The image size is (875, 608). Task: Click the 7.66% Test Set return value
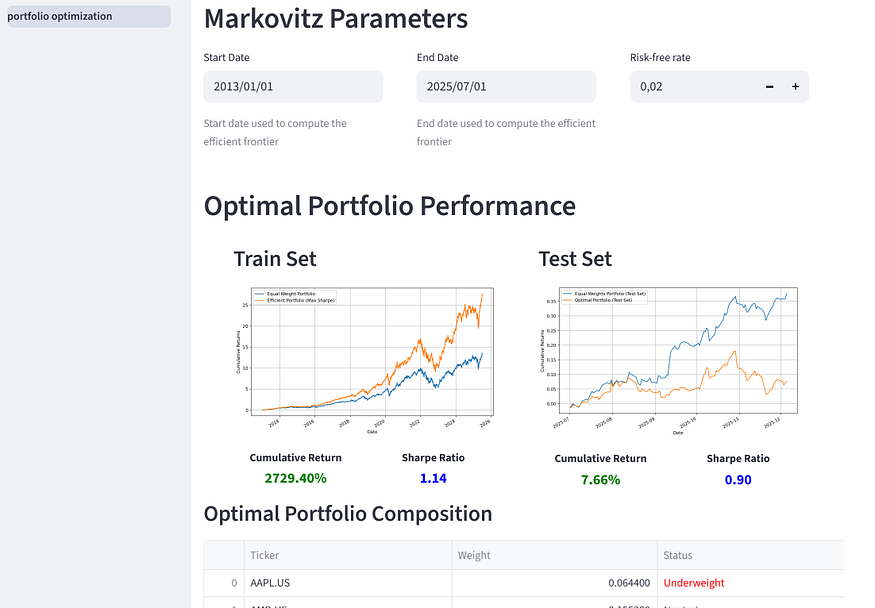(x=600, y=480)
